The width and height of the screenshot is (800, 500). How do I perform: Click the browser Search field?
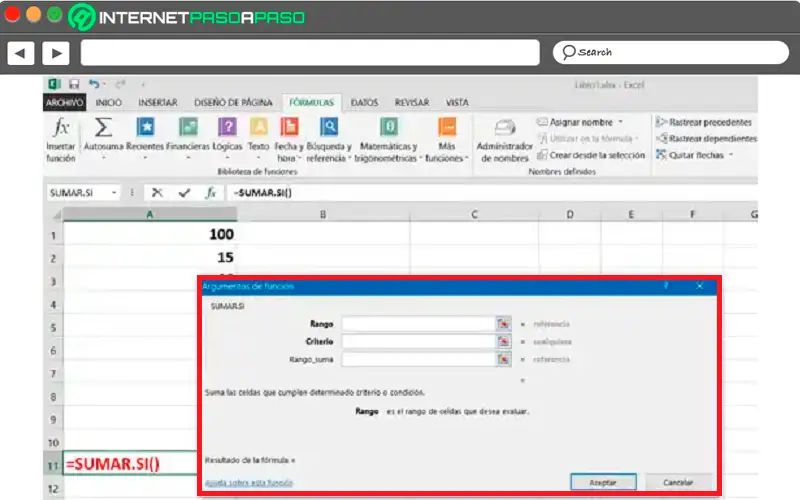(x=671, y=52)
